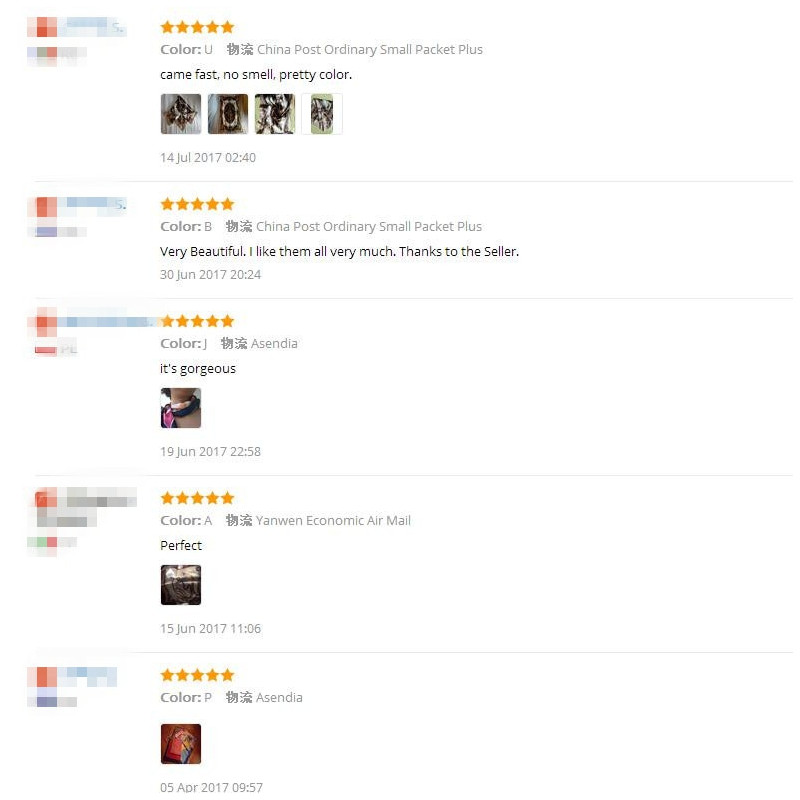Open reviewer profile of first review

tap(77, 27)
